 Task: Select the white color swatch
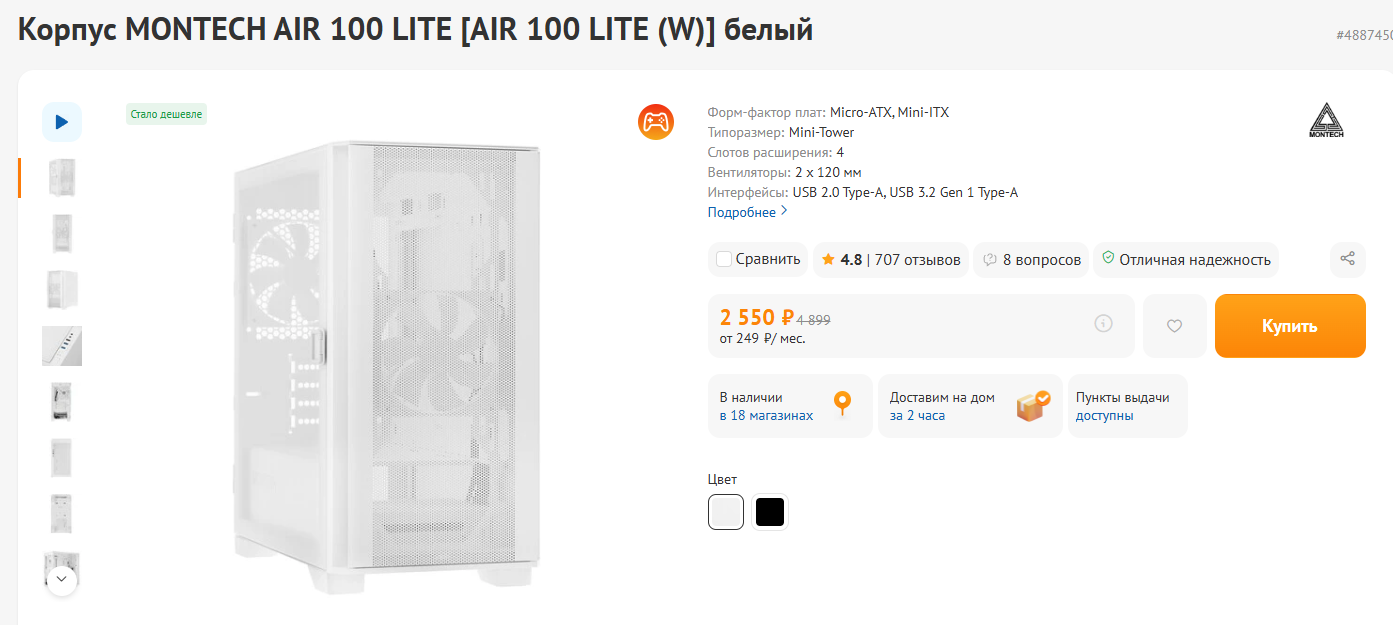click(726, 512)
